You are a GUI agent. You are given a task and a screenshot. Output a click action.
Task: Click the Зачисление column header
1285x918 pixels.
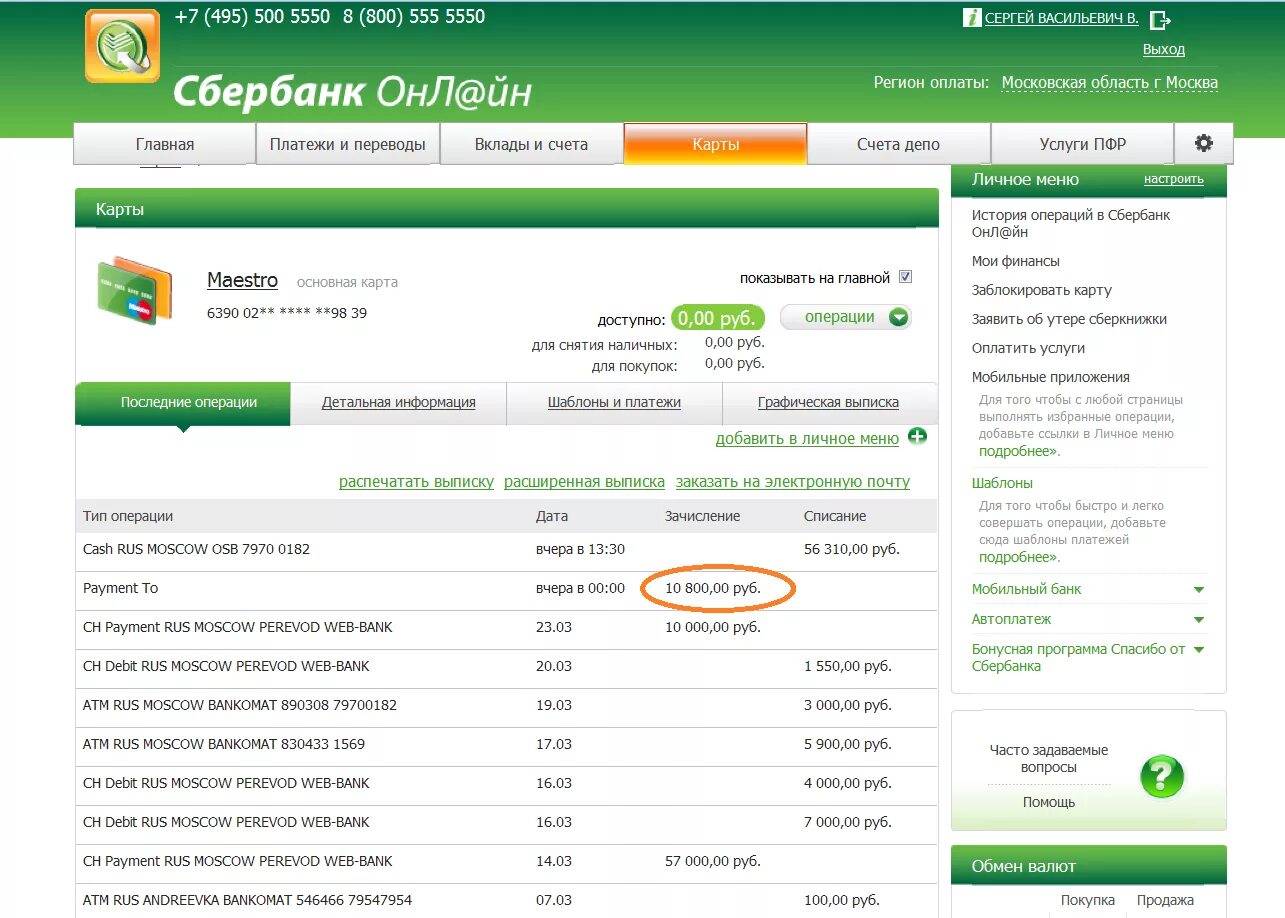pos(702,516)
